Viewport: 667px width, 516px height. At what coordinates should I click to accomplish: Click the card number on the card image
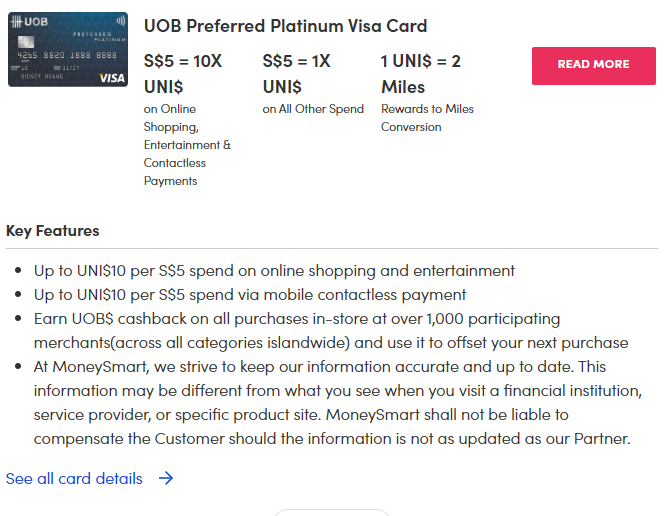[x=65, y=56]
